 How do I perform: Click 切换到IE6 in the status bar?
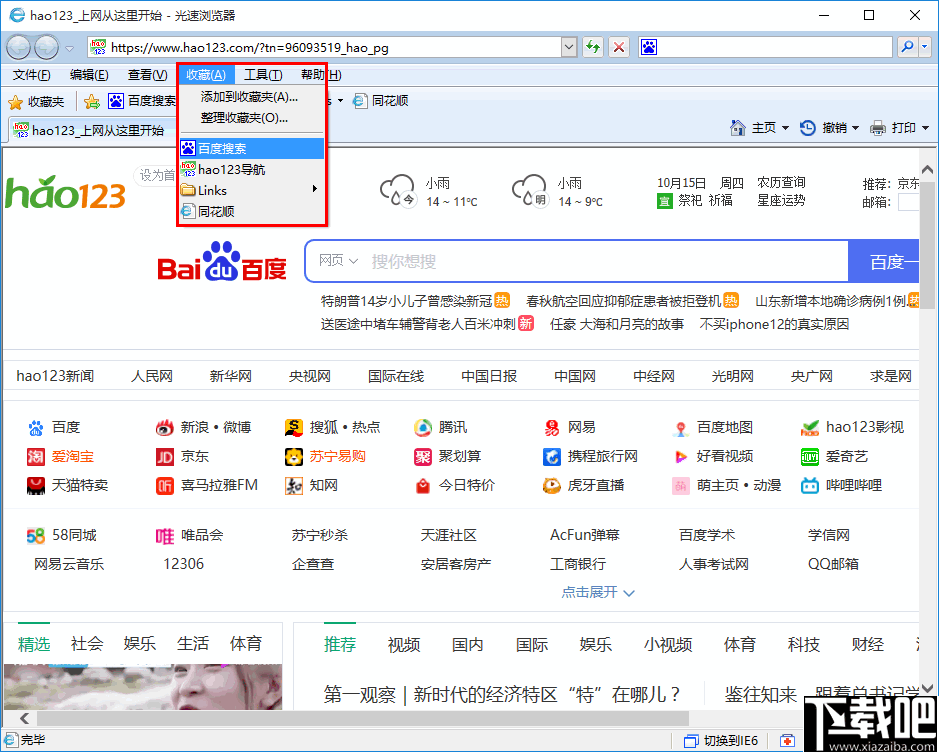722,741
